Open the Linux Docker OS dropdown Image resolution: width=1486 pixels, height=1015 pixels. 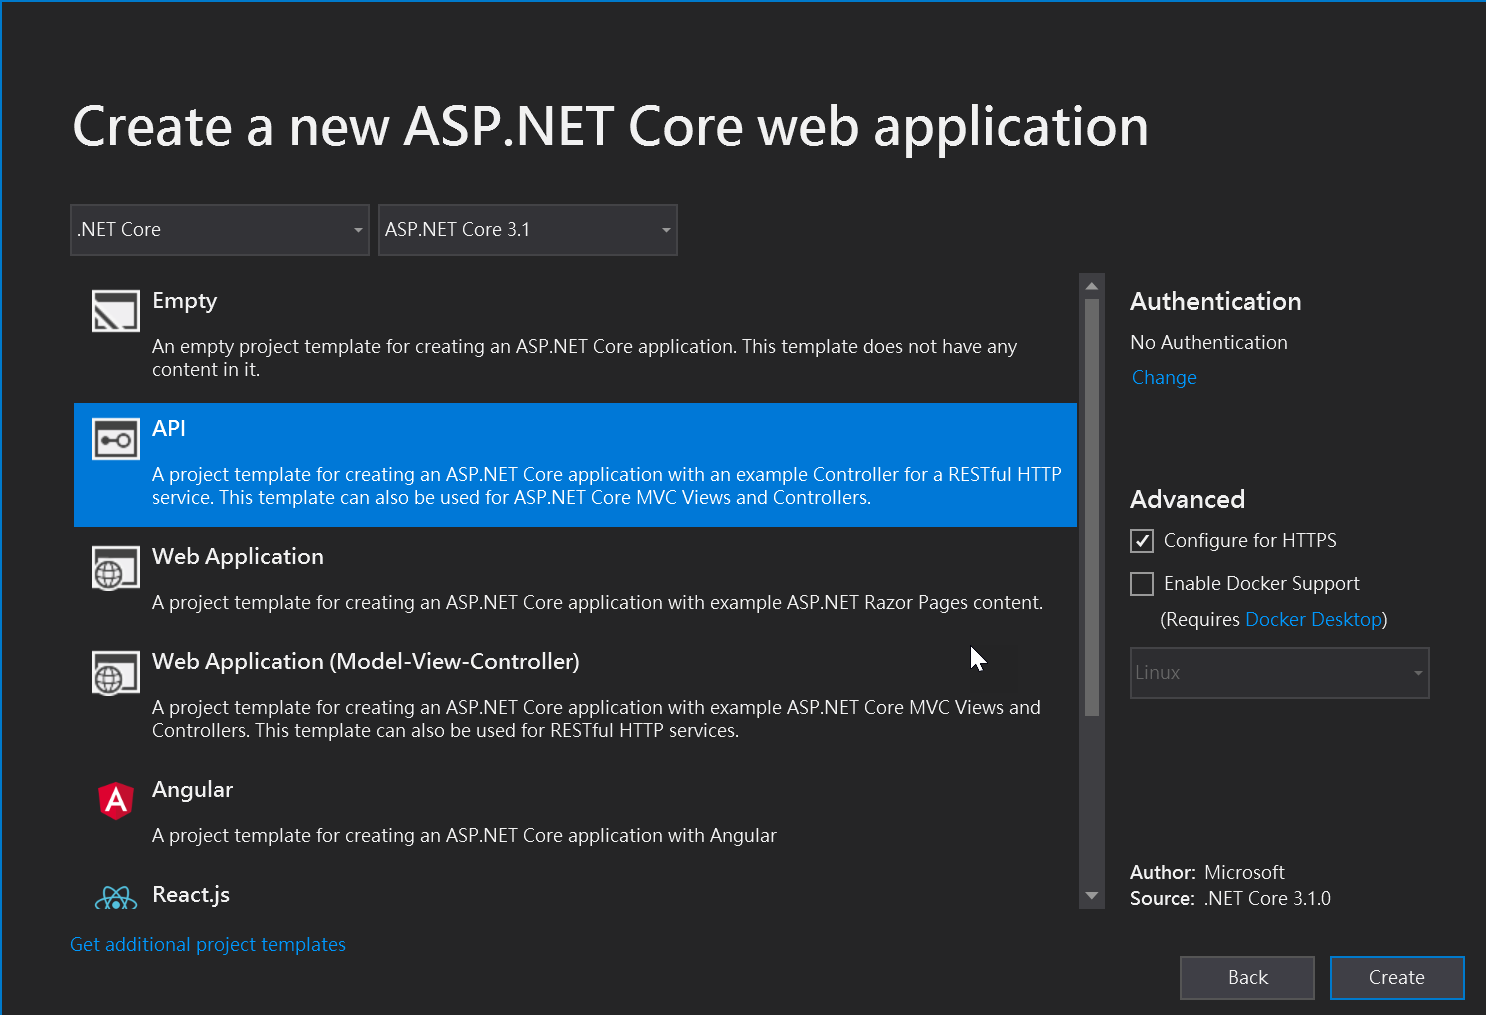[1279, 672]
